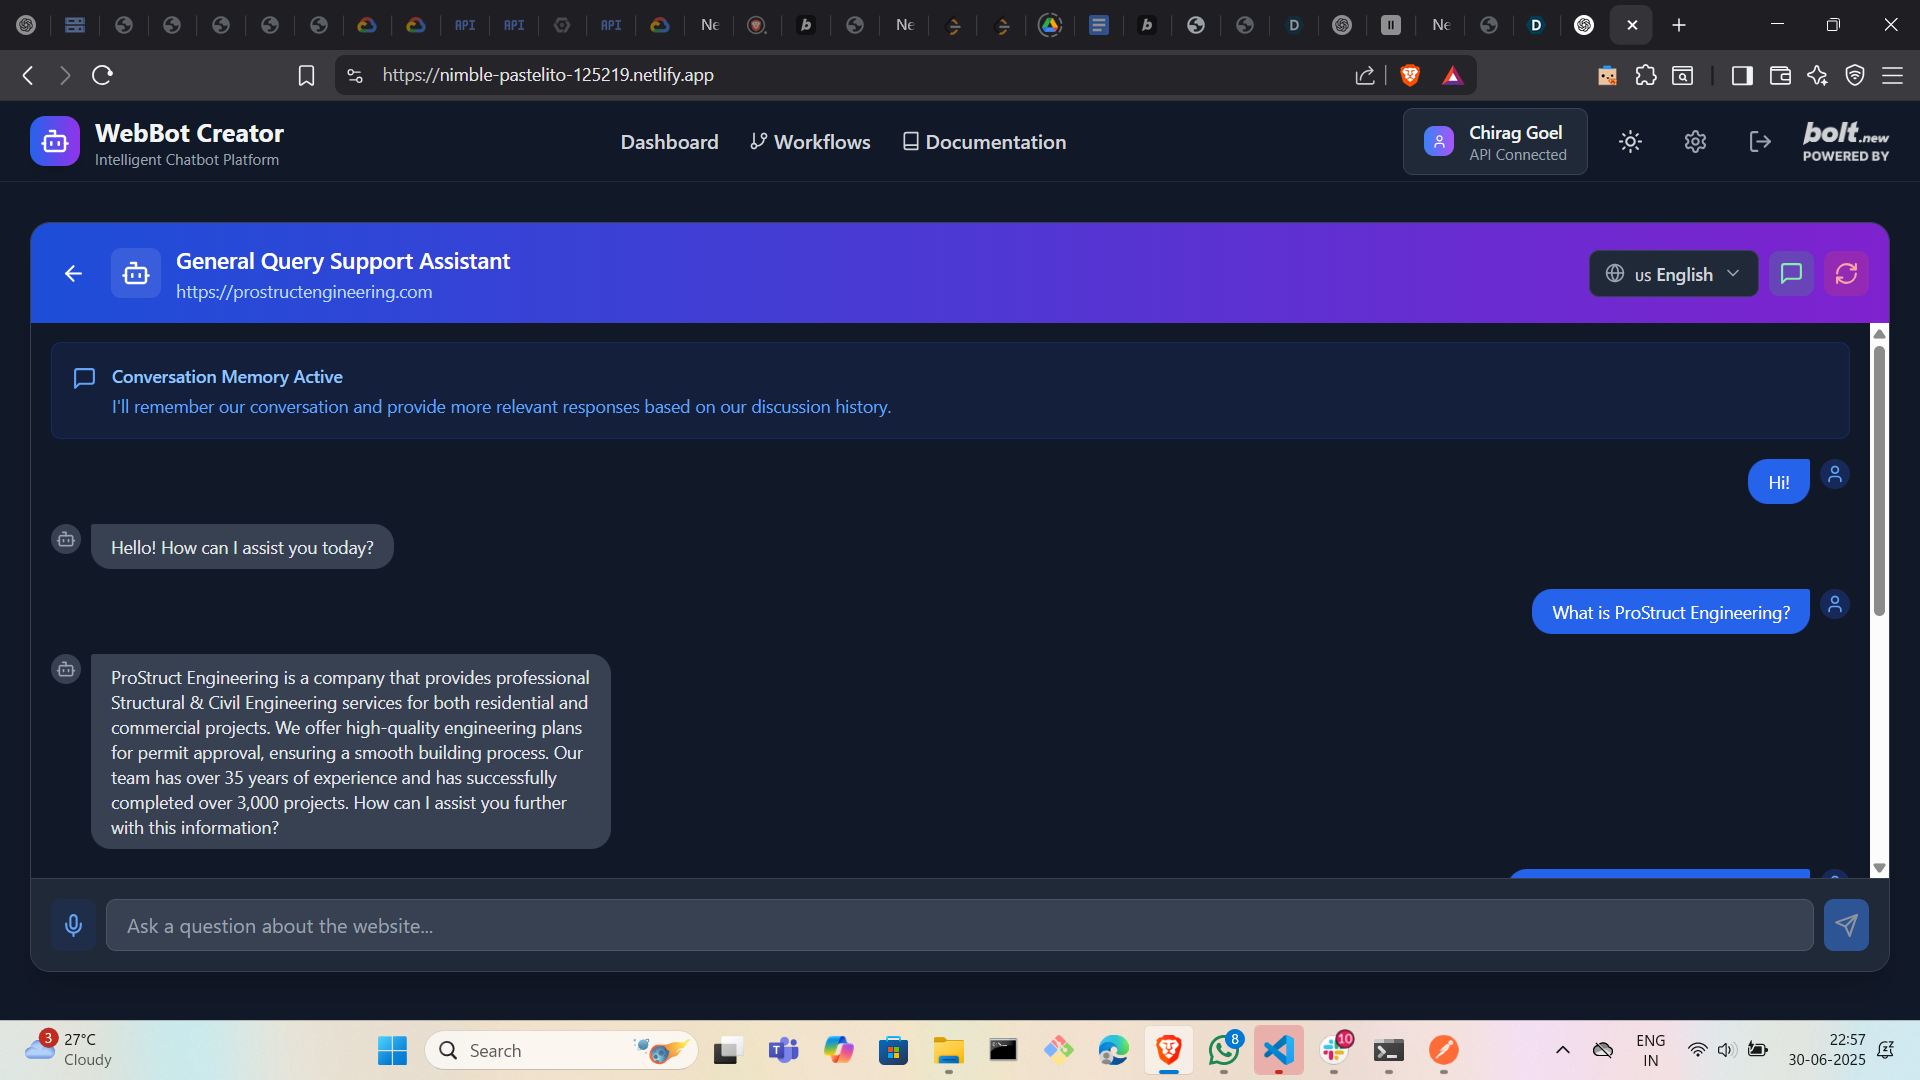
Task: Toggle conversation memory chat bubble button
Action: pyautogui.click(x=1791, y=273)
